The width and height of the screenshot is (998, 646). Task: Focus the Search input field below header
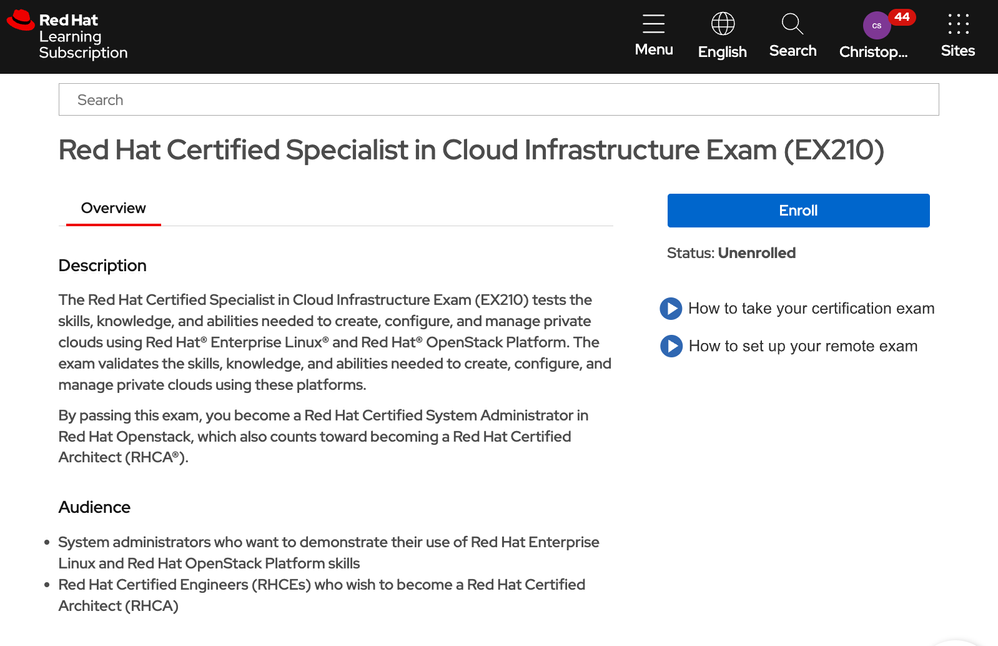[498, 100]
